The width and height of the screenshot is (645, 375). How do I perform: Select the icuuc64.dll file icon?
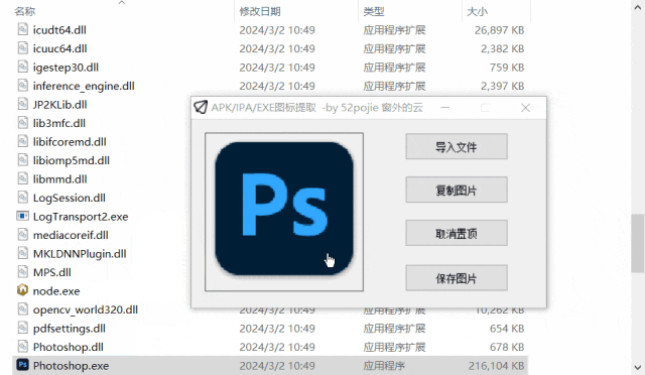point(23,48)
